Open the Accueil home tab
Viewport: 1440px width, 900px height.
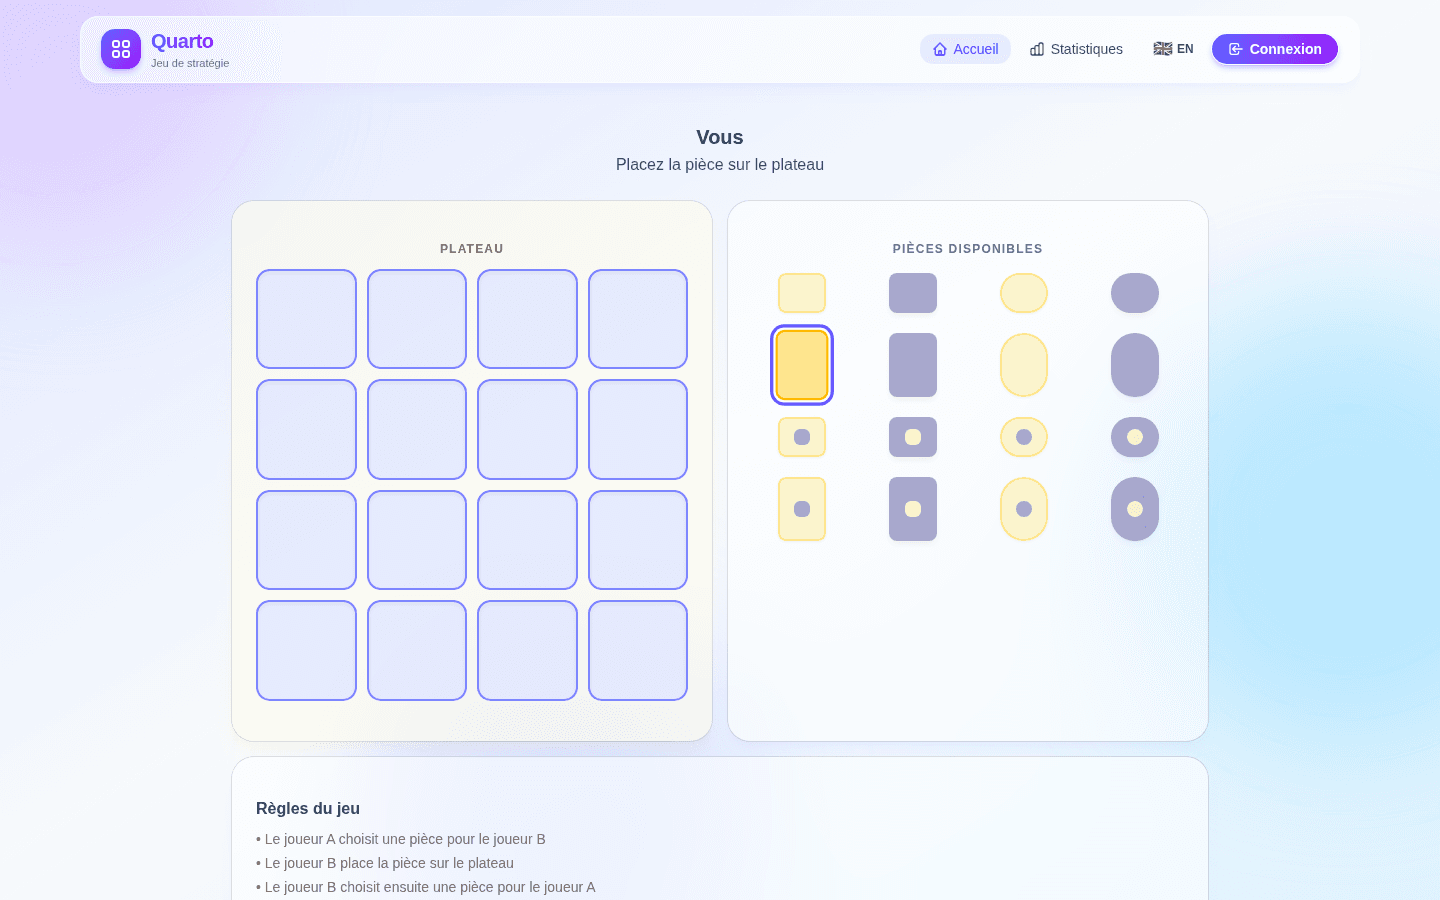click(965, 49)
